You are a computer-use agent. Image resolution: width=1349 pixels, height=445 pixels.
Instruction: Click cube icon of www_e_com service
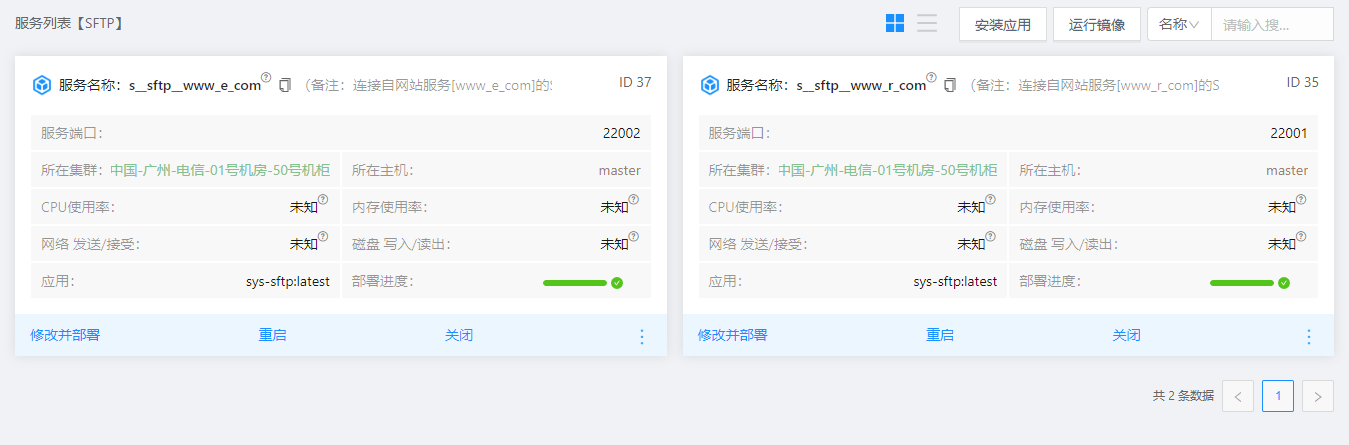[42, 85]
